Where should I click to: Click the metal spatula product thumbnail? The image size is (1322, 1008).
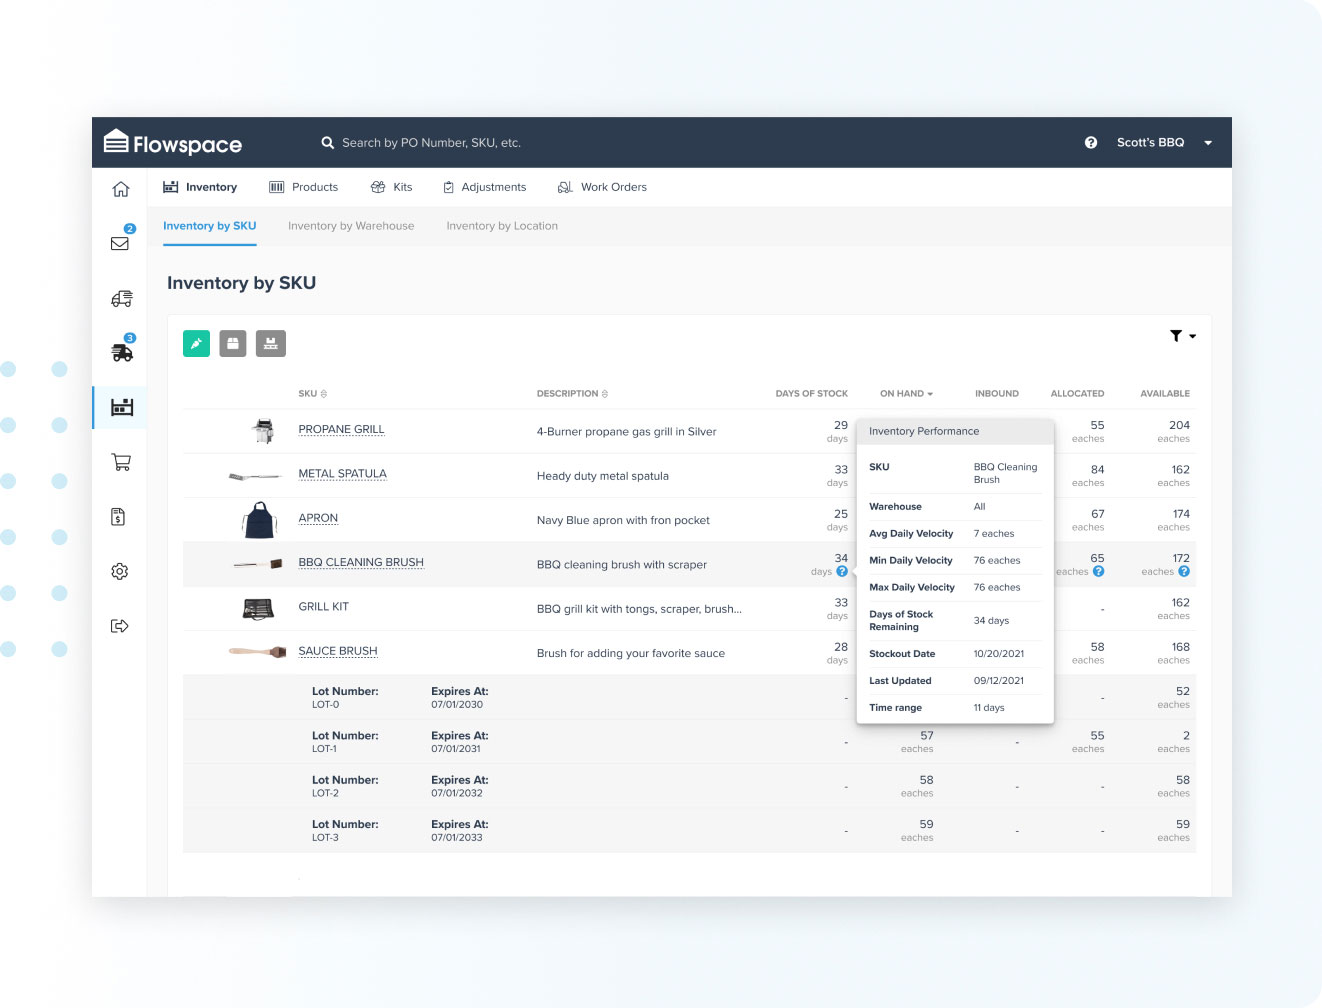(x=255, y=476)
